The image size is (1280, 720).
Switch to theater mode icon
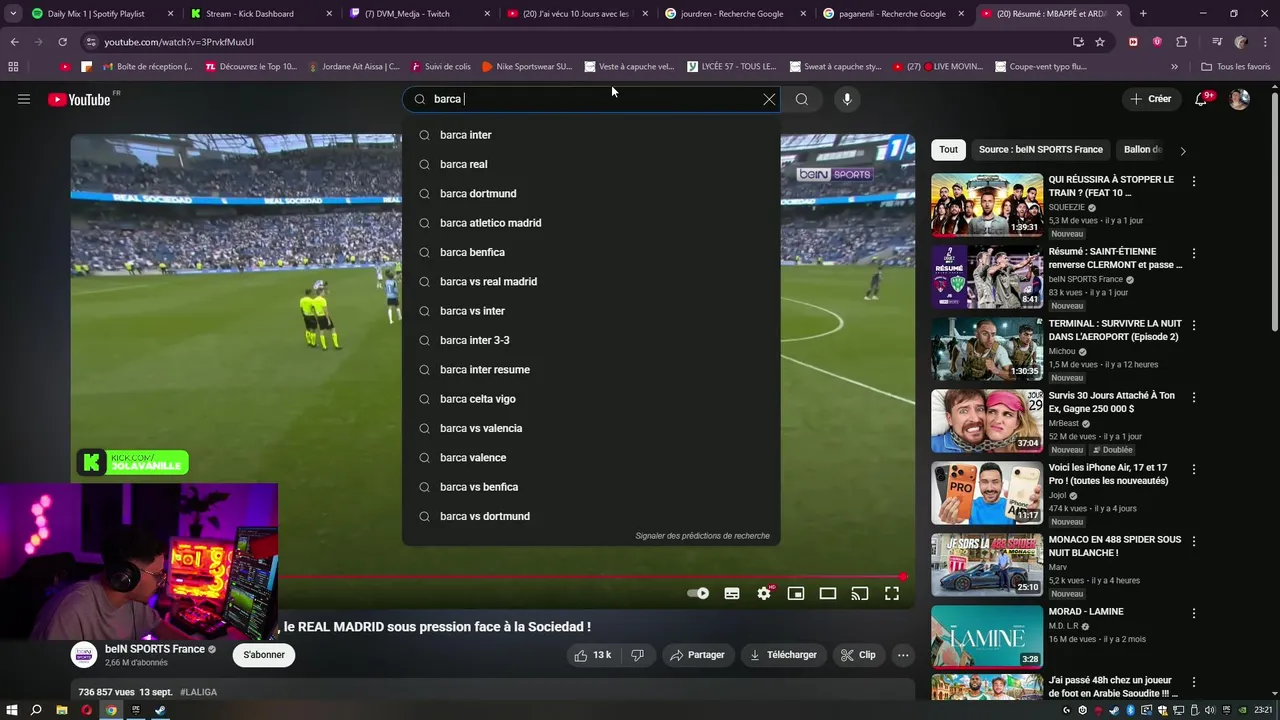point(828,593)
